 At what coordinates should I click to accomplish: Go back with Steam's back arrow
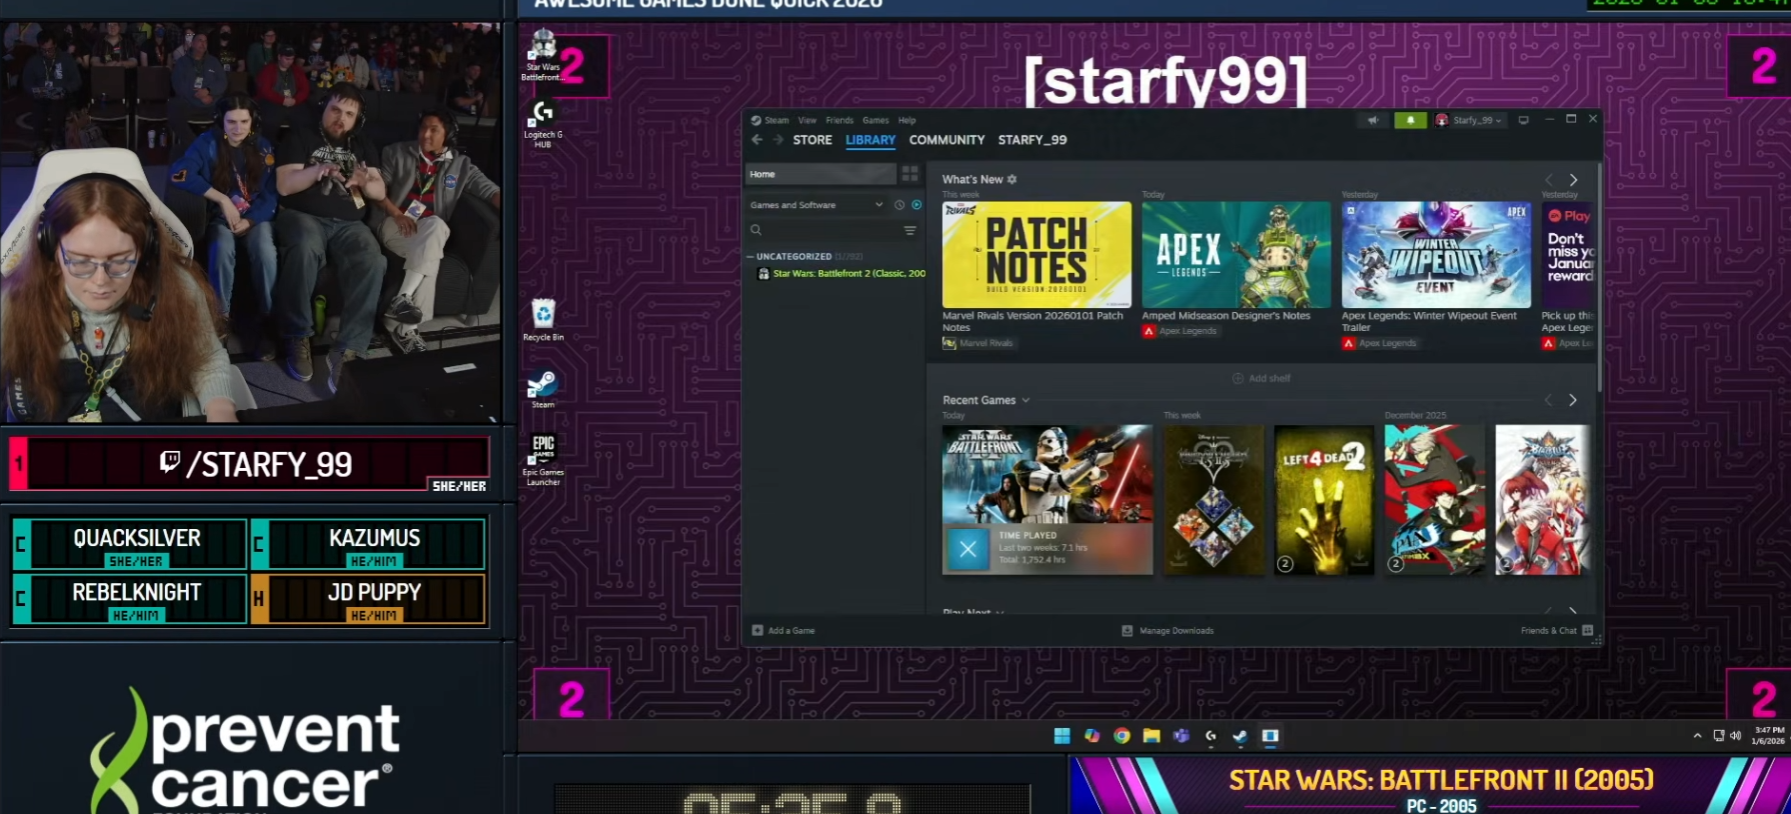click(757, 140)
